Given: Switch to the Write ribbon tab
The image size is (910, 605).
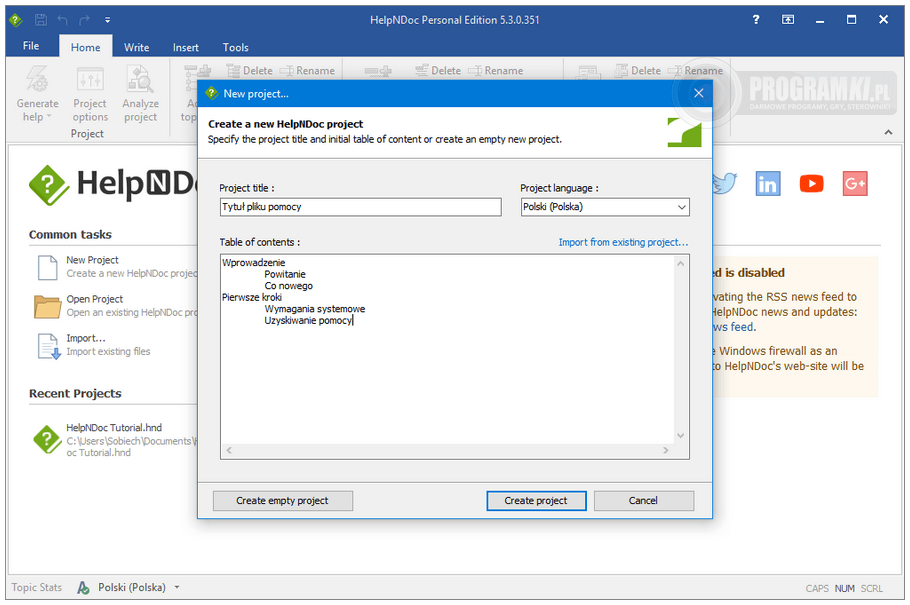Looking at the screenshot, I should (136, 47).
